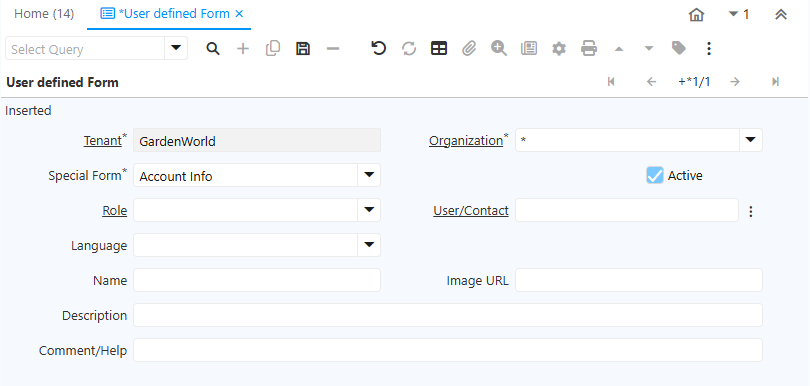
Task: Open toolbar overflow three-dots menu
Action: click(709, 49)
